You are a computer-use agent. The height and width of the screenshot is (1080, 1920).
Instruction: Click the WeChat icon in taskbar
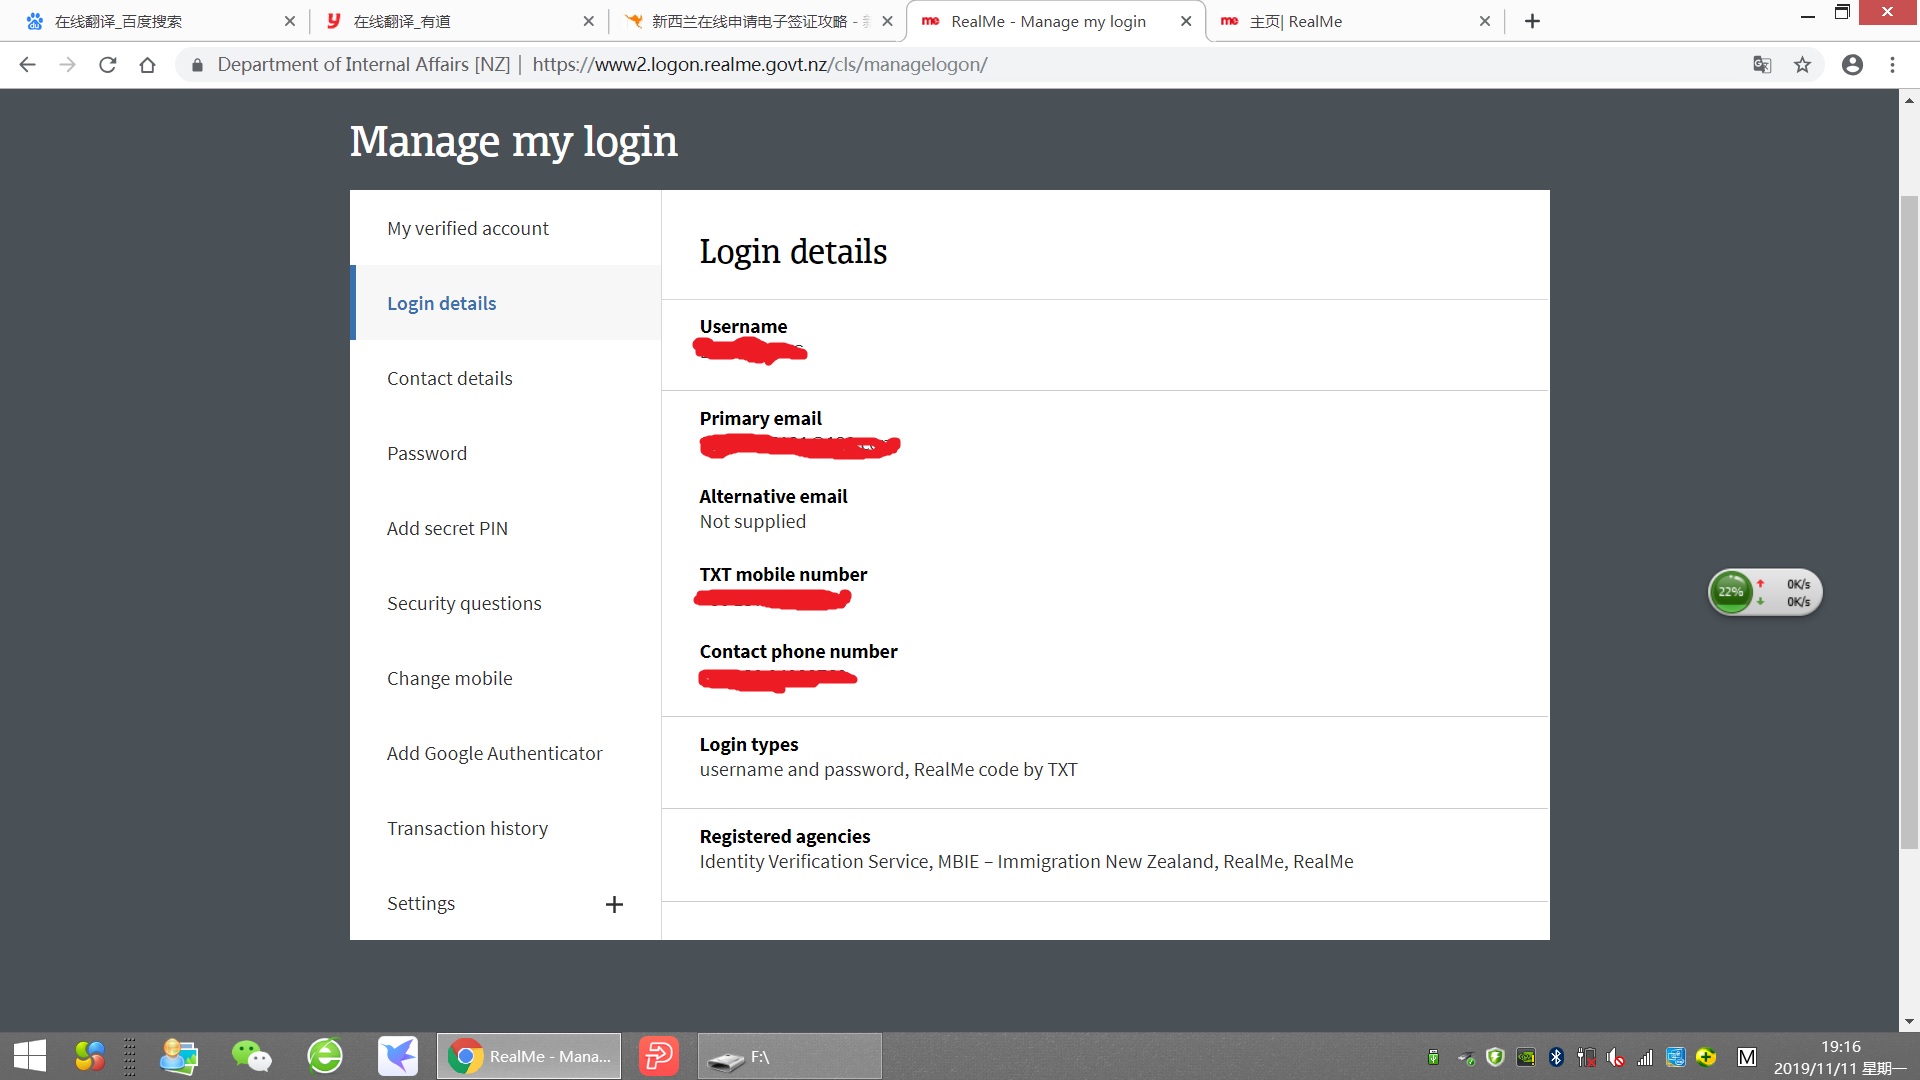251,1056
